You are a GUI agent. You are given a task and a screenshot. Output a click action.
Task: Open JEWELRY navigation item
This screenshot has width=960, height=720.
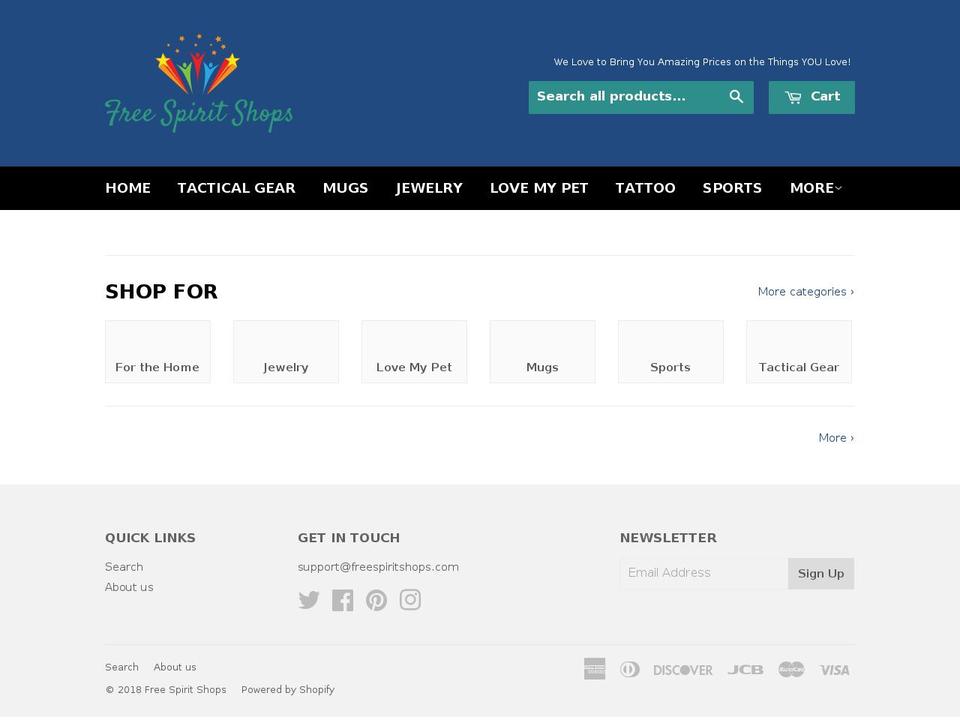(x=429, y=188)
